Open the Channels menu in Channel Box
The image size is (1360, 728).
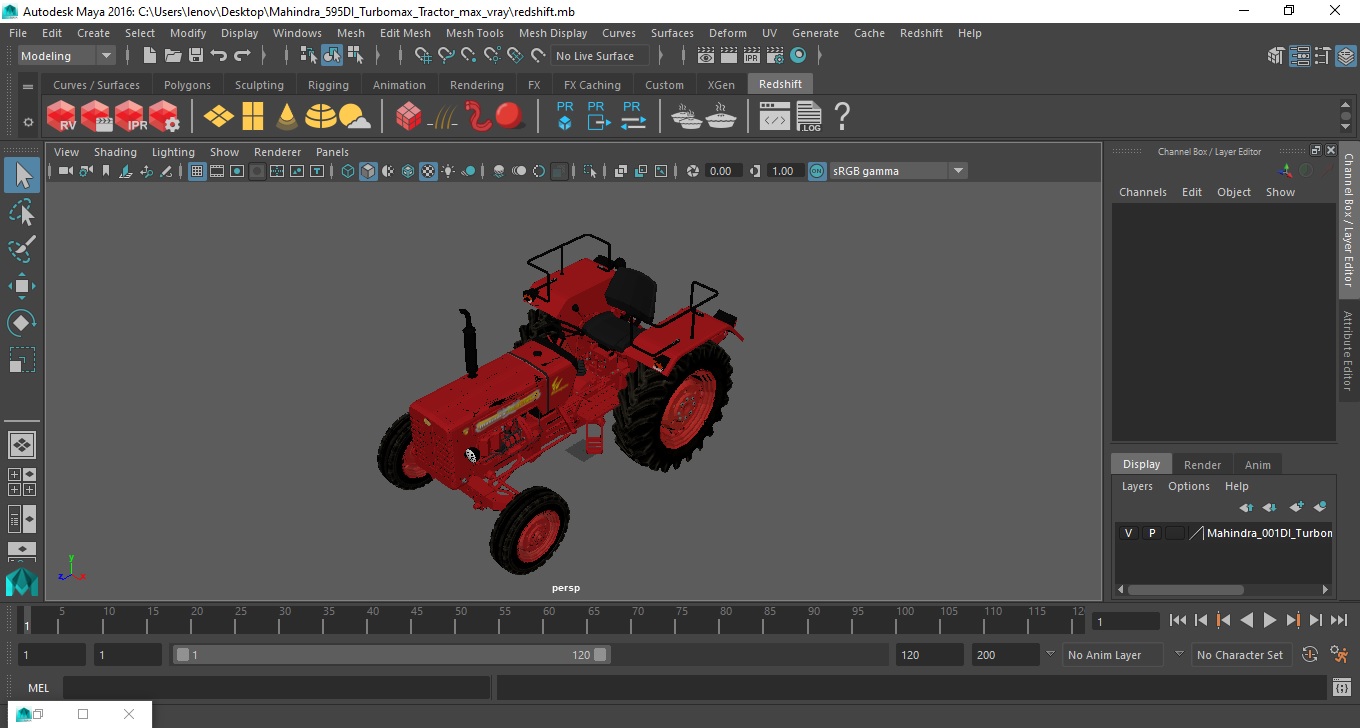[1143, 192]
